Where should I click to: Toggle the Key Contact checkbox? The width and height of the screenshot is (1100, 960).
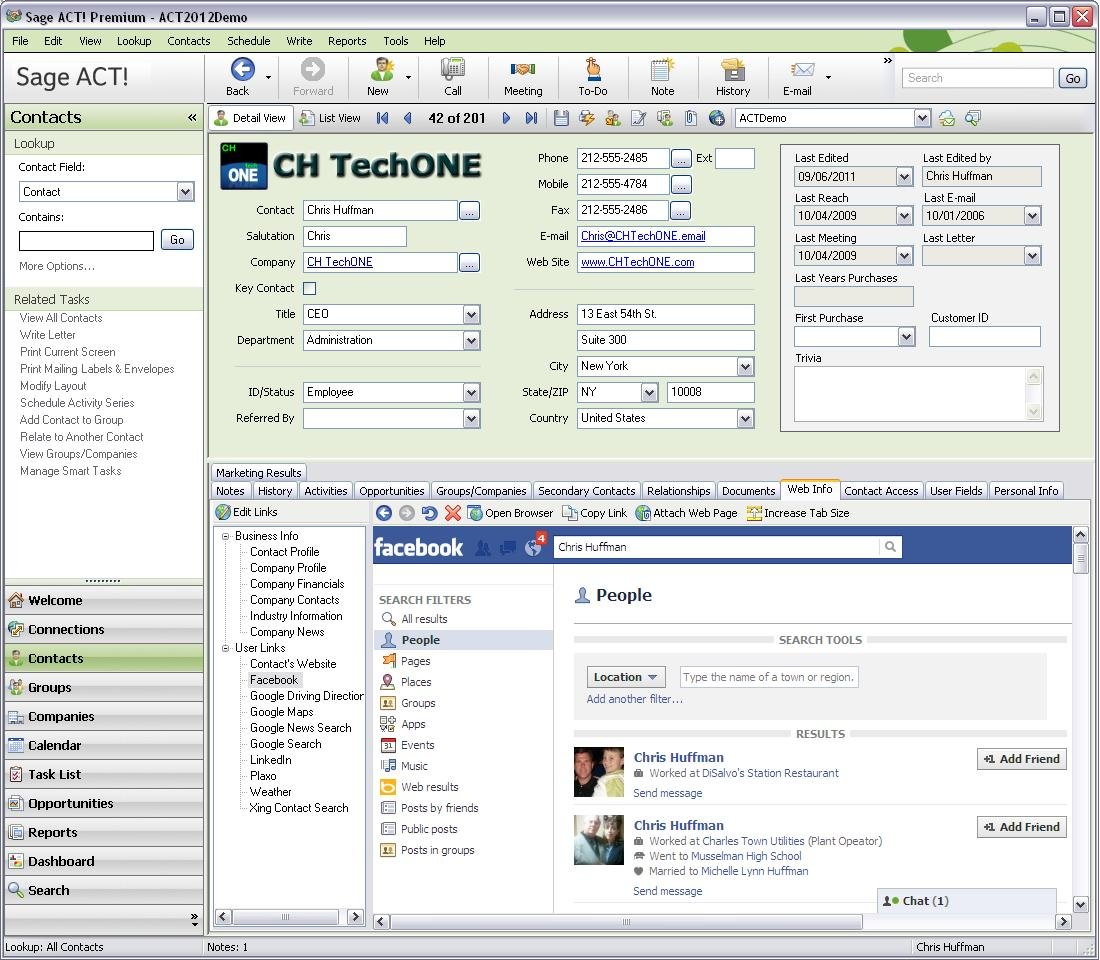coord(310,288)
